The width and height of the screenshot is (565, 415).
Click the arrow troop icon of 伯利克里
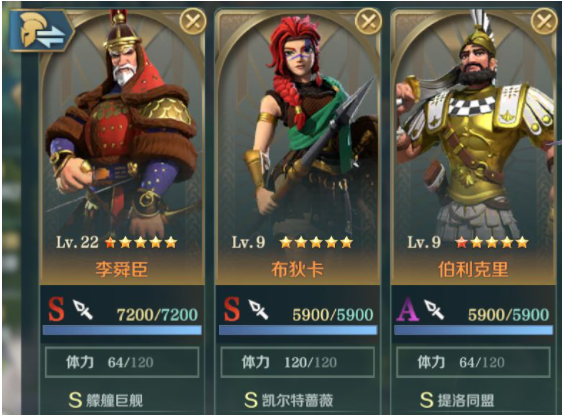click(434, 309)
